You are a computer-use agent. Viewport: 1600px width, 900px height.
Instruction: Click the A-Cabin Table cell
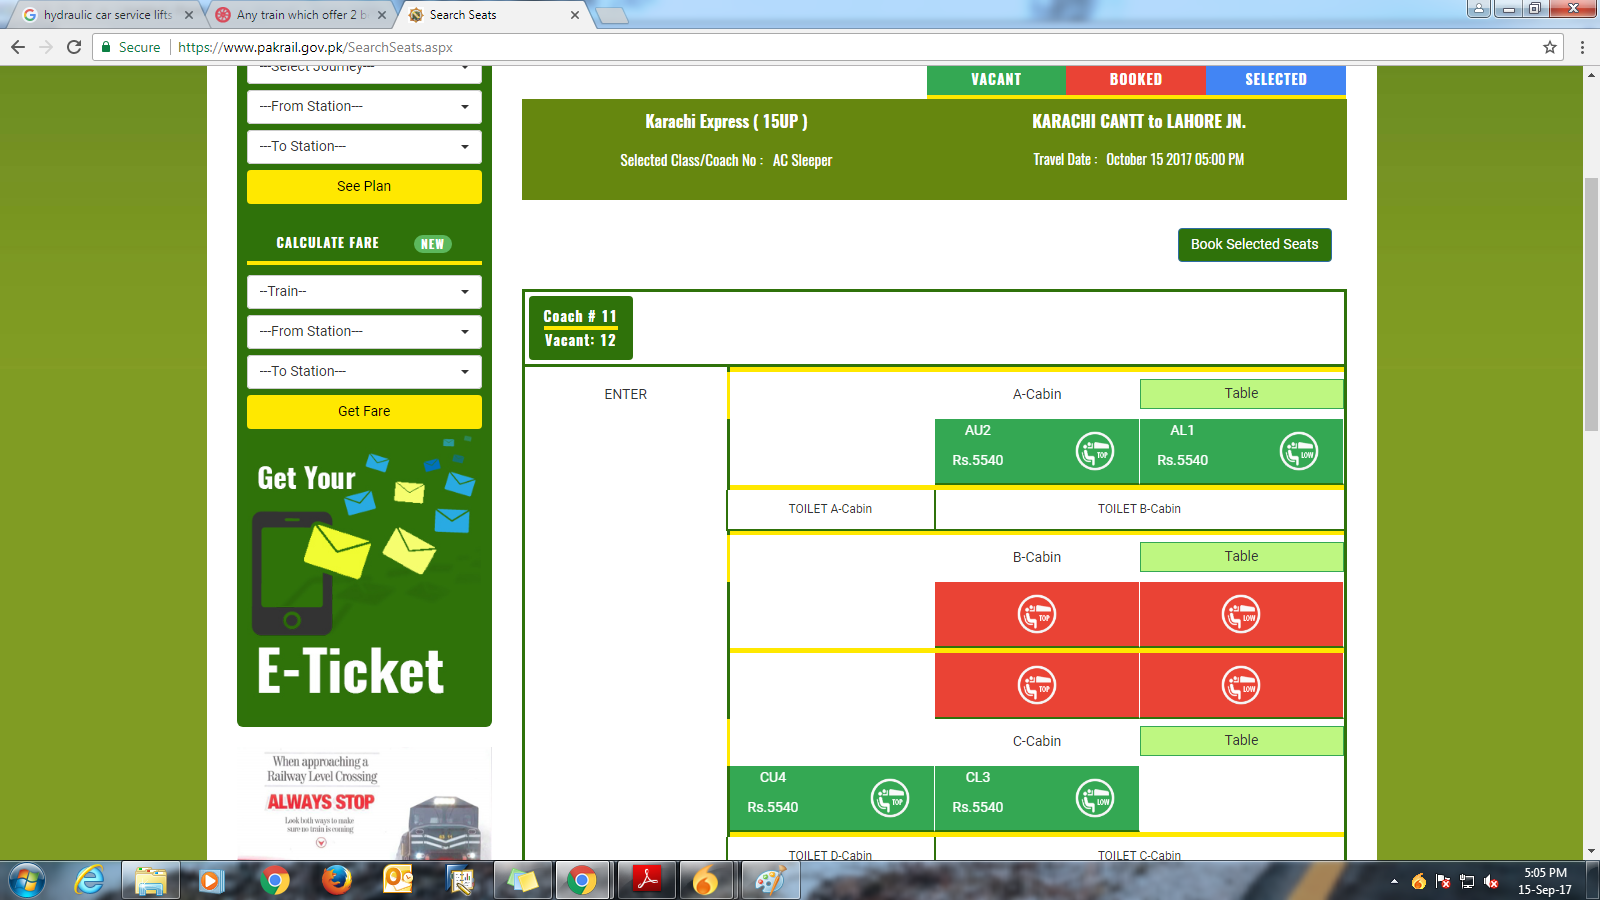[1241, 394]
